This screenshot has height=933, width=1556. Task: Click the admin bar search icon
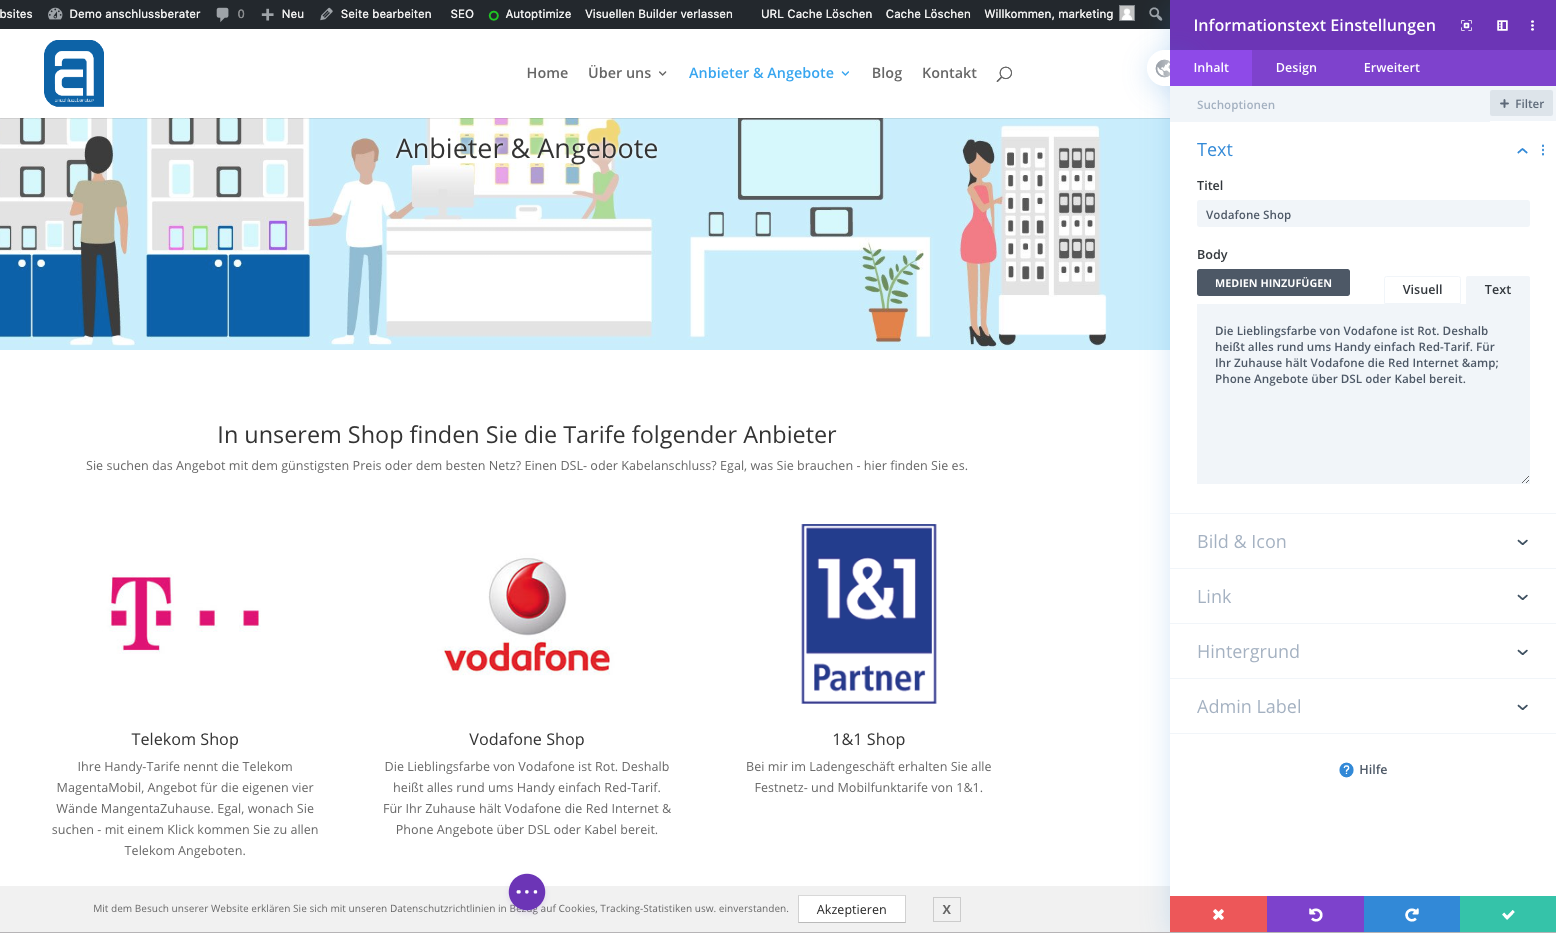pos(1155,14)
